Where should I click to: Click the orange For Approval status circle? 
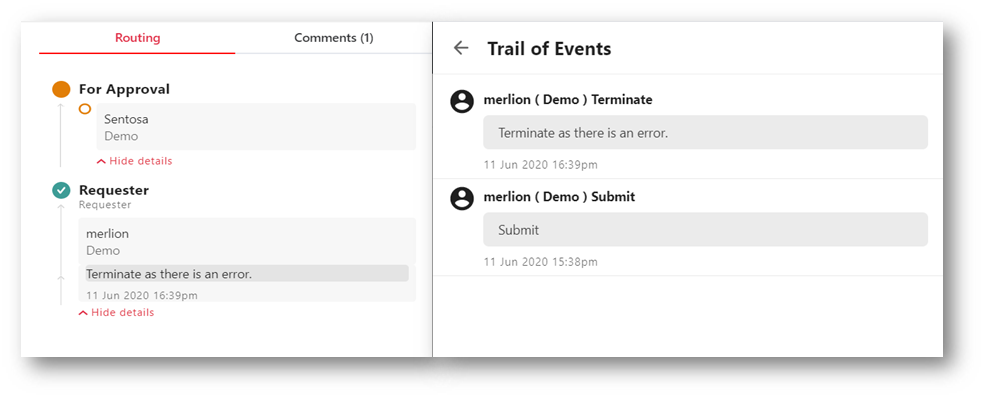(x=61, y=89)
